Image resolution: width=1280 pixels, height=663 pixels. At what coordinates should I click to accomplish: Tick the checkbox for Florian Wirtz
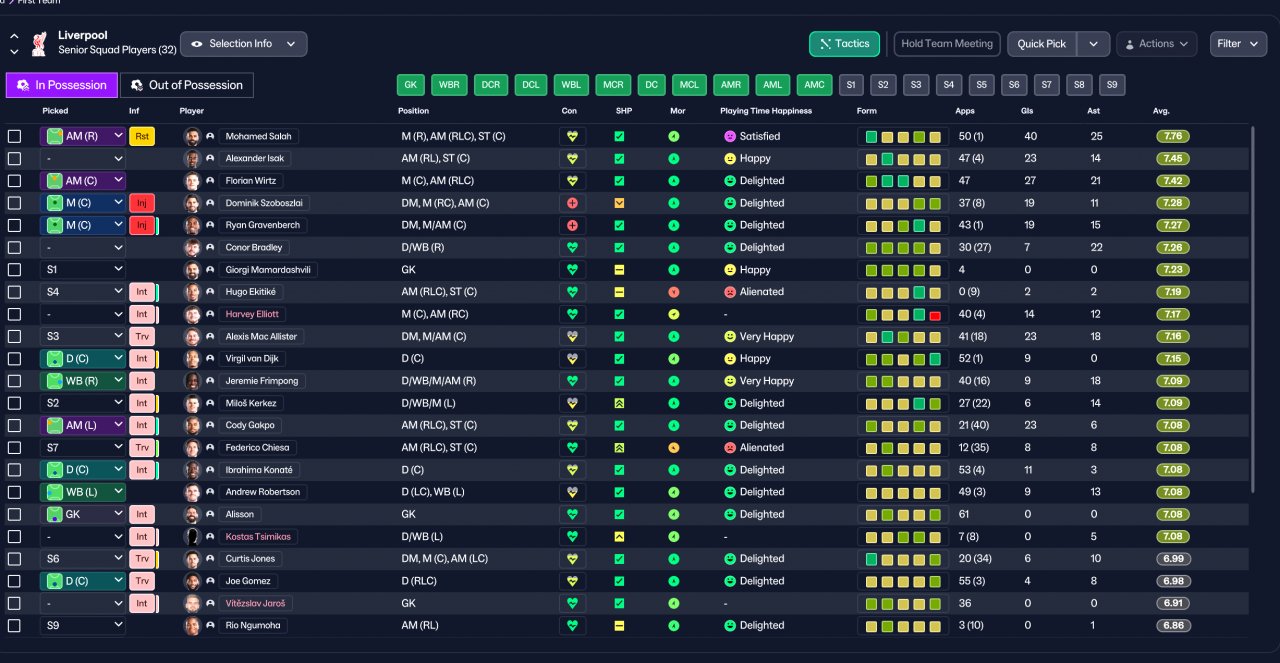(14, 181)
